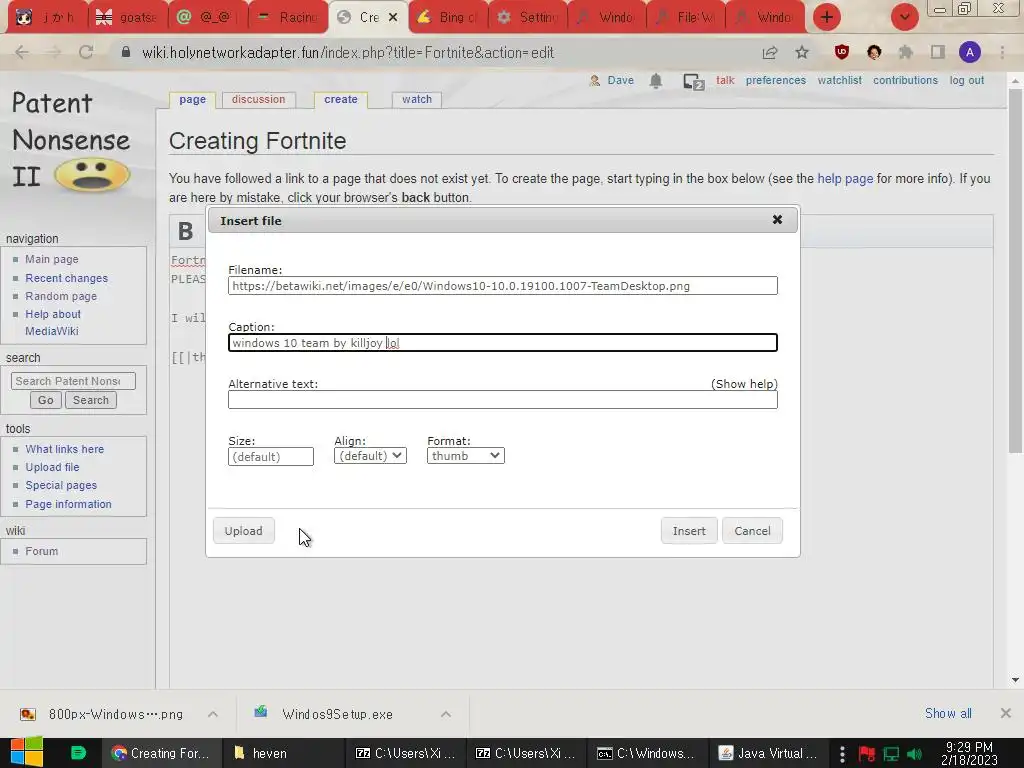The height and width of the screenshot is (768, 1024).
Task: Open the alerts bell icon
Action: tap(656, 80)
